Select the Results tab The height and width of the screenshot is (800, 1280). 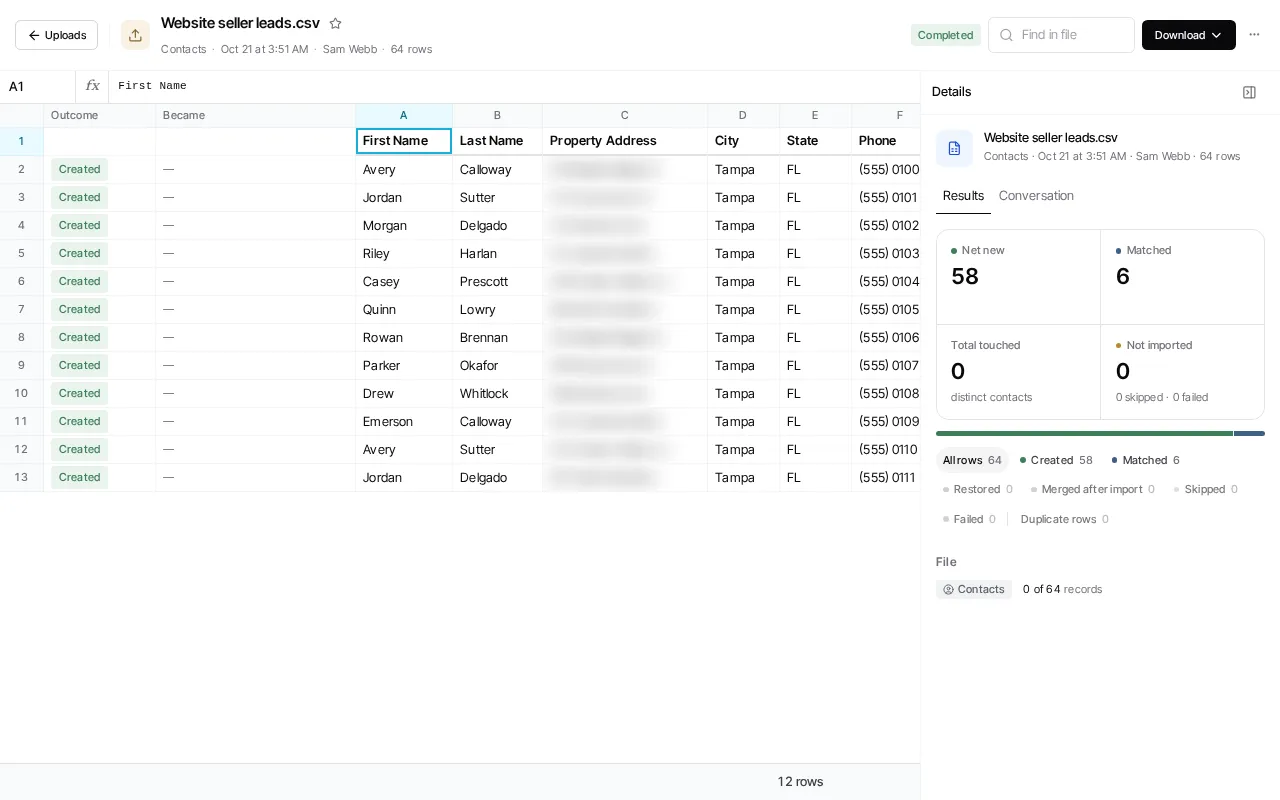(x=963, y=196)
